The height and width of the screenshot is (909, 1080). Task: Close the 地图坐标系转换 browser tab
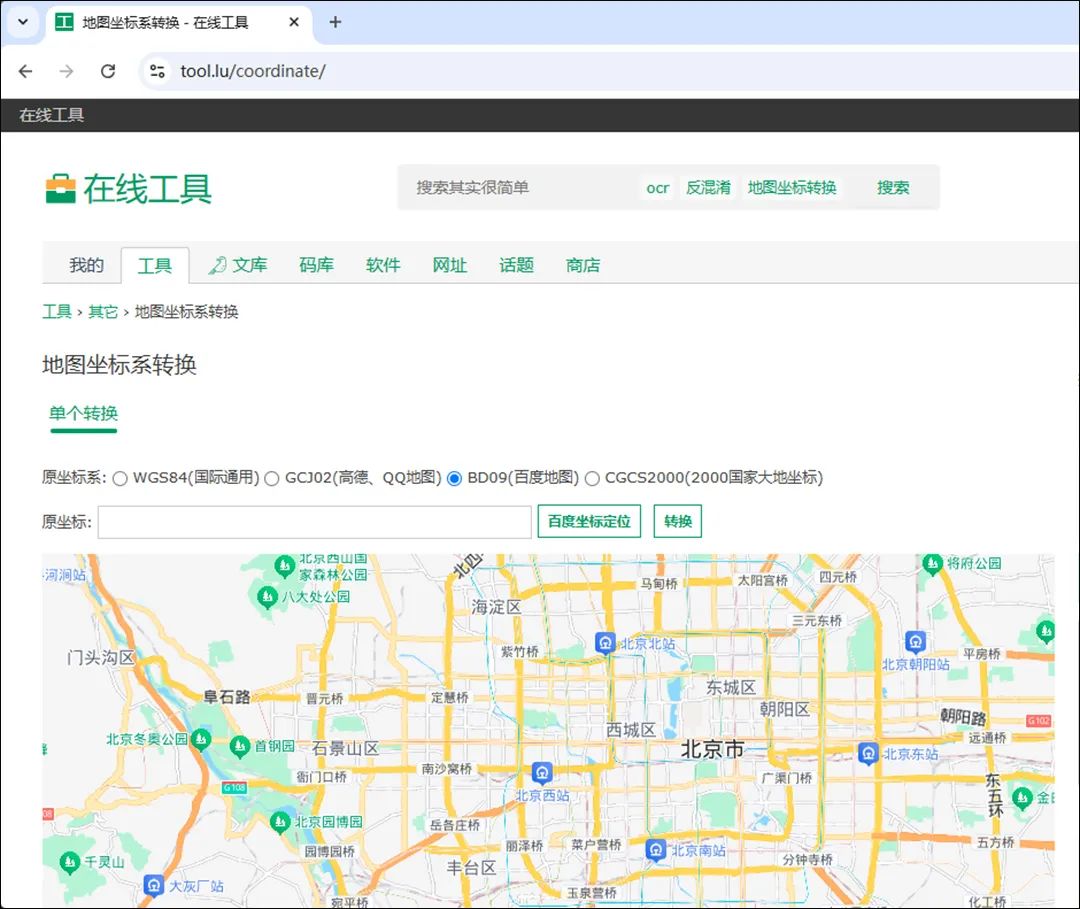coord(294,22)
